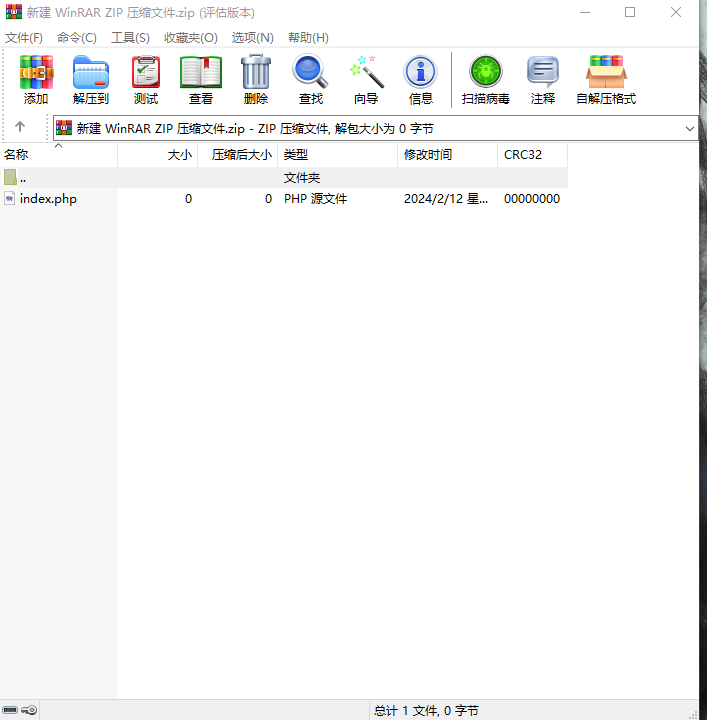Maximize the WinRAR window
This screenshot has width=707, height=720.
tap(630, 12)
